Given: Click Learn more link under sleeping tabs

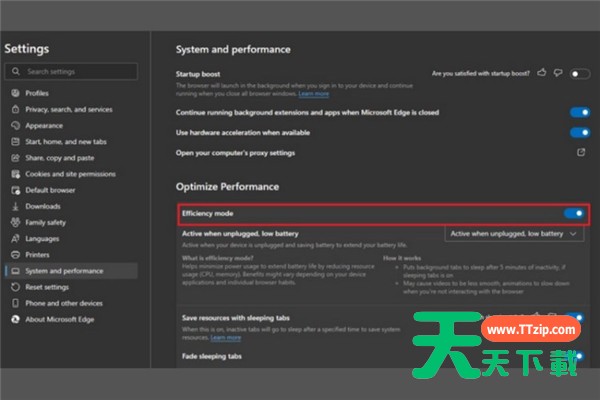Looking at the screenshot, I should 226,338.
